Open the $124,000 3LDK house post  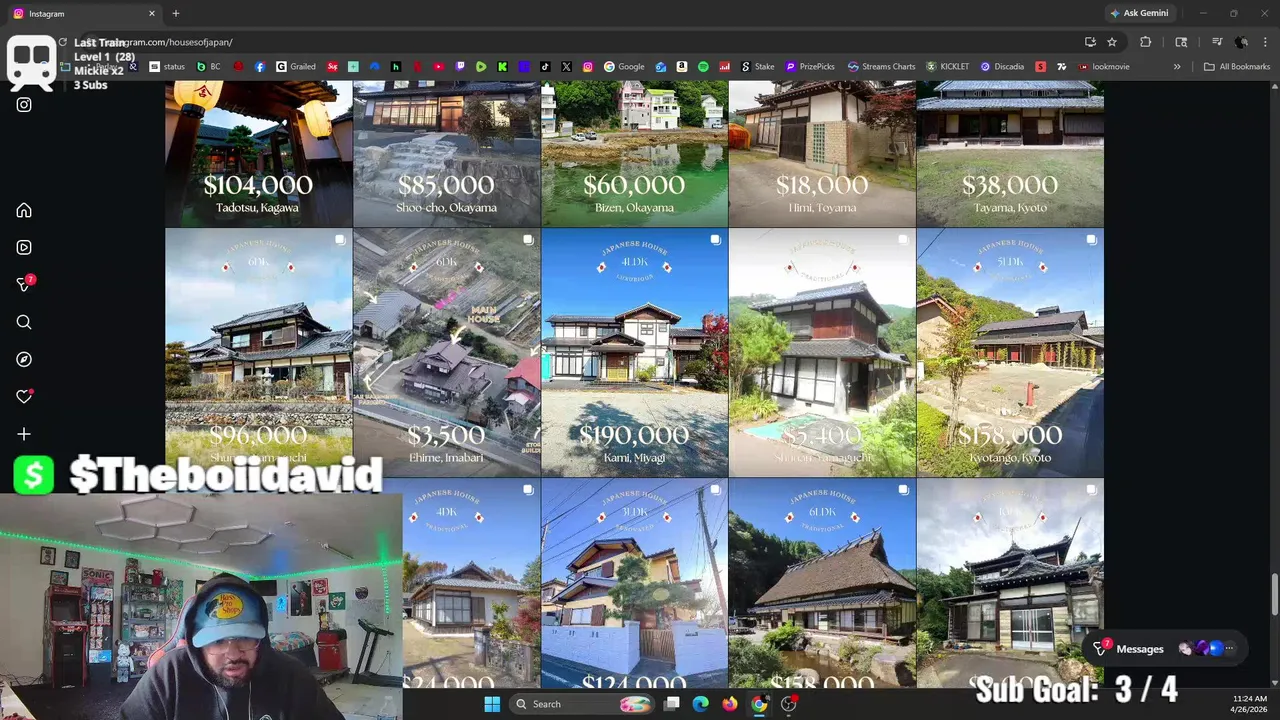coord(635,583)
